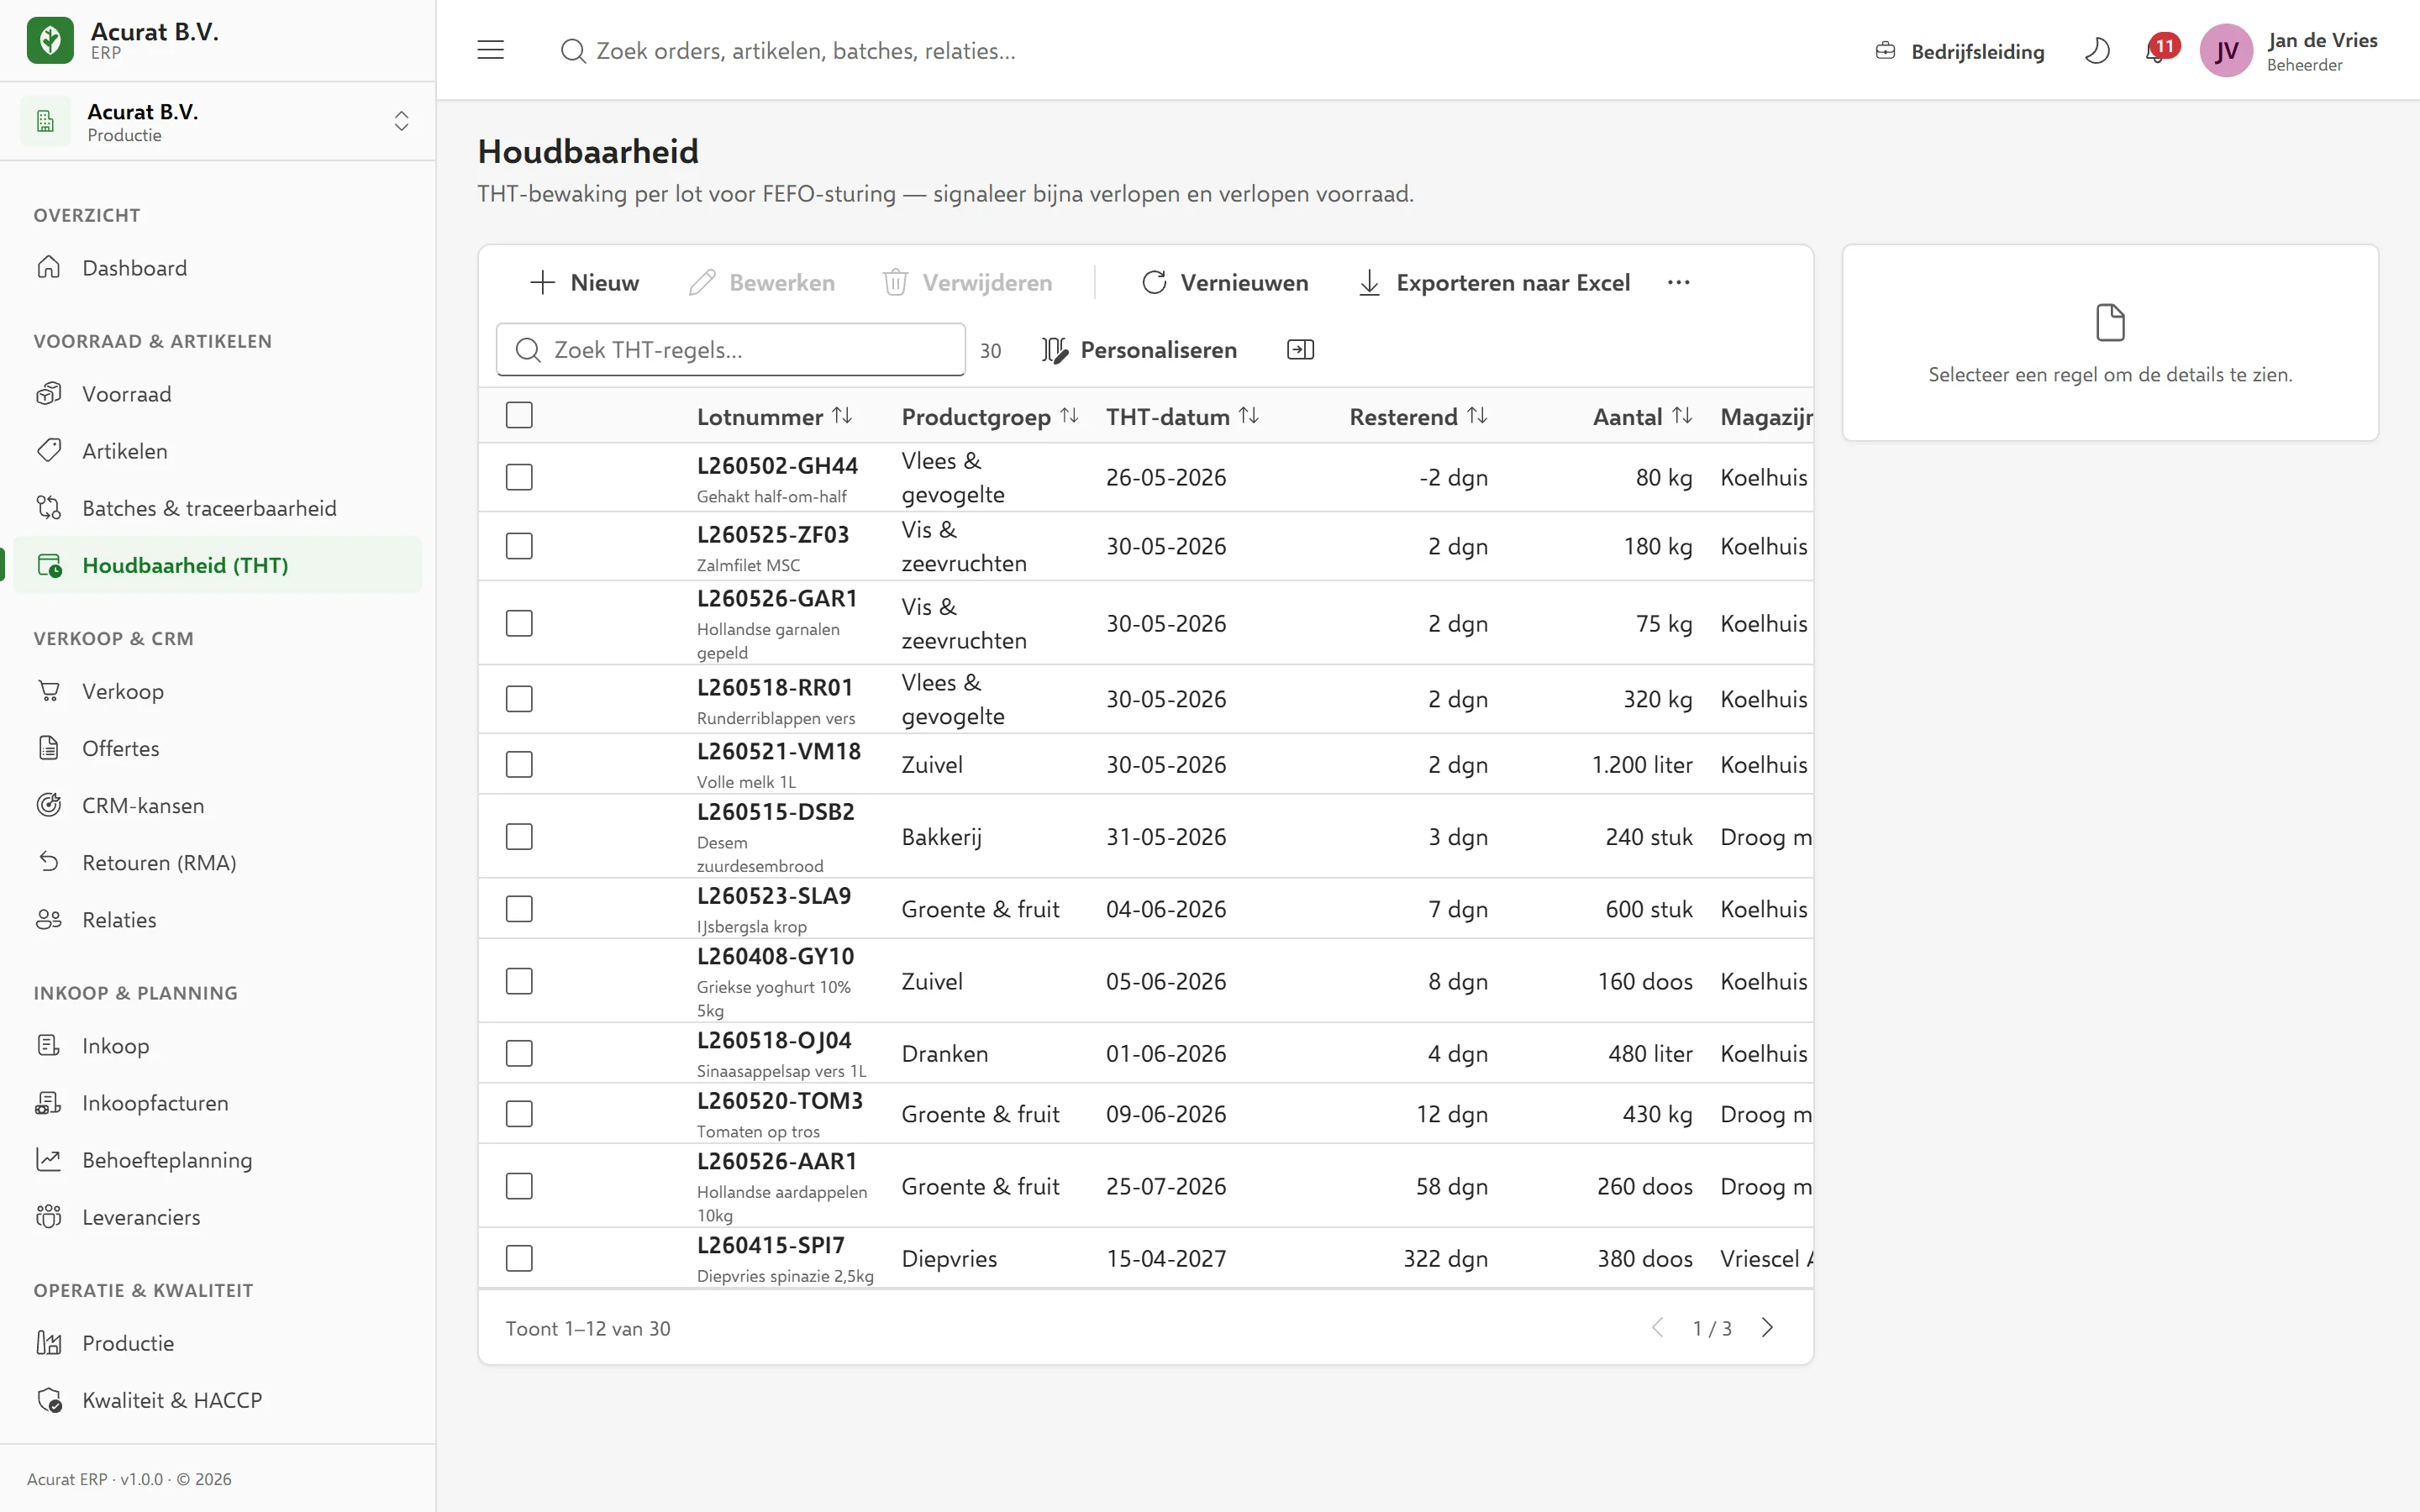Click the Dashboard home icon
The height and width of the screenshot is (1512, 2420).
point(49,267)
